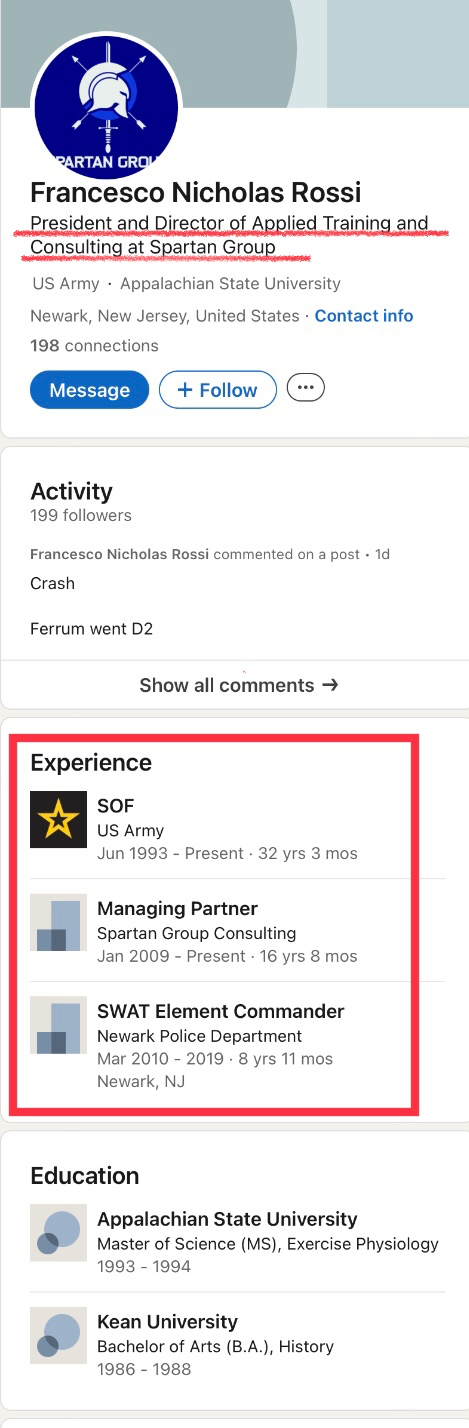Click the Appalachian State University school icon

(58, 1233)
